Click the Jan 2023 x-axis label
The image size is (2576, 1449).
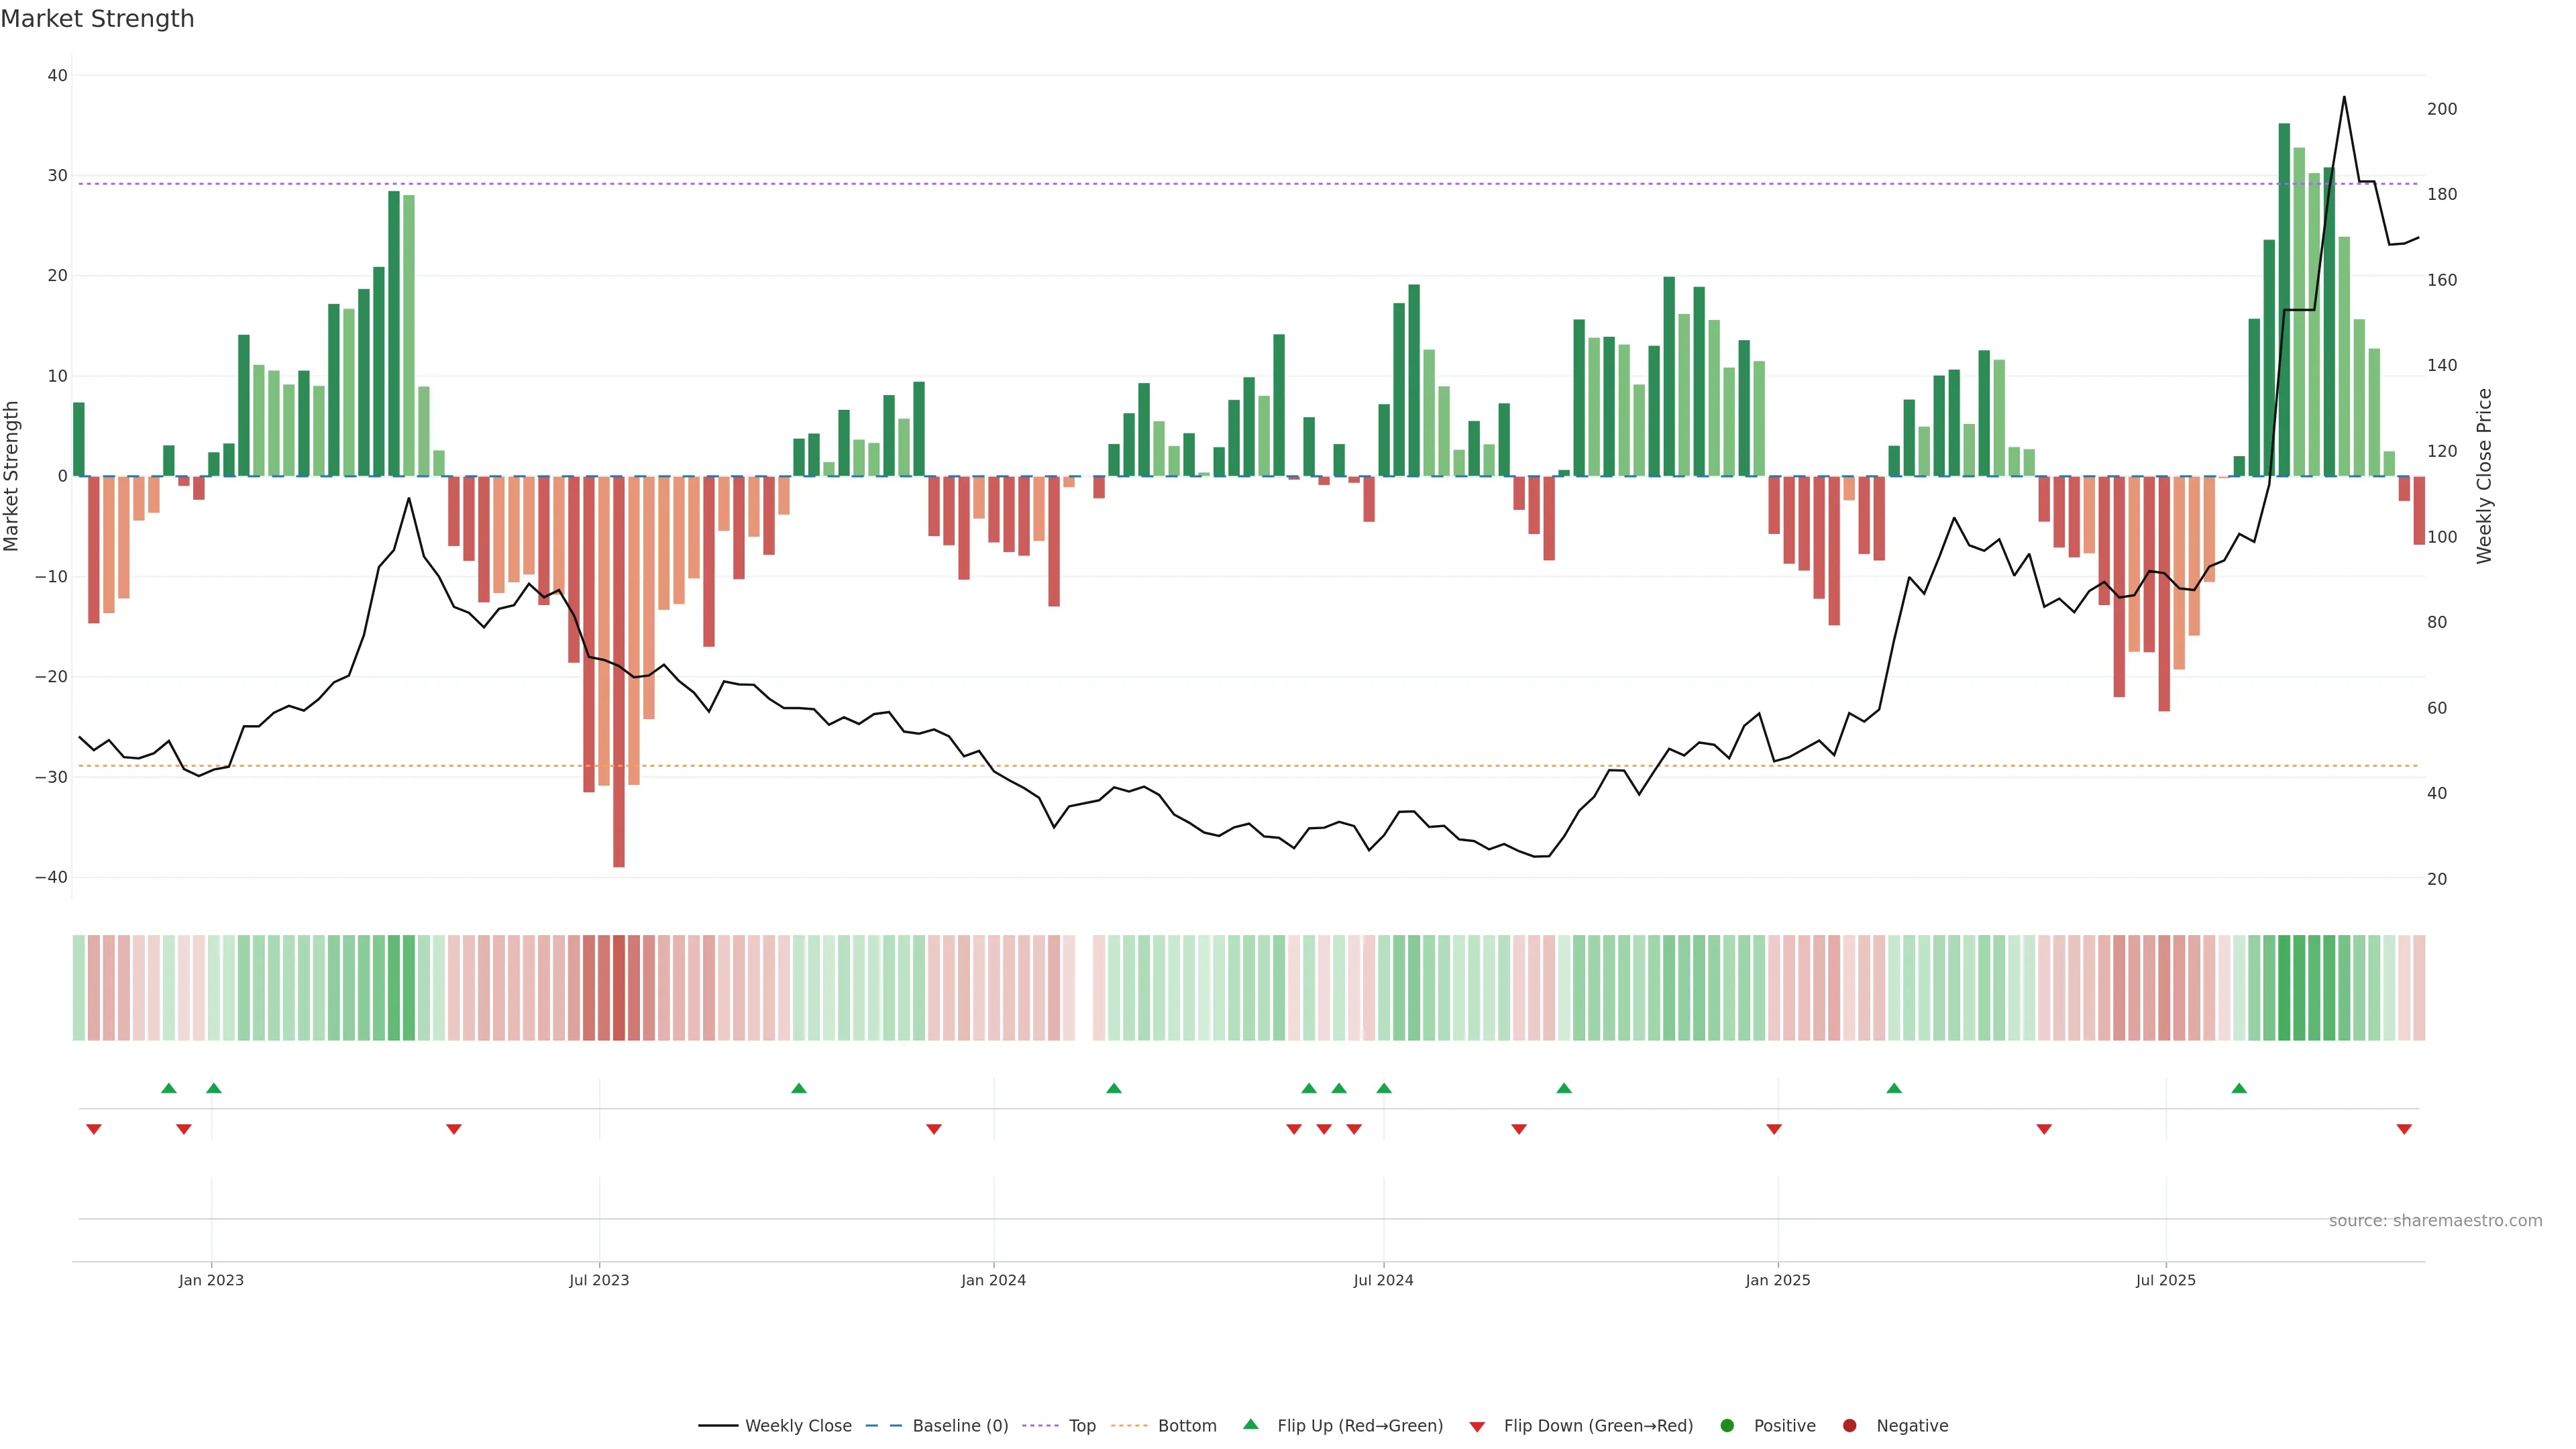click(211, 1280)
